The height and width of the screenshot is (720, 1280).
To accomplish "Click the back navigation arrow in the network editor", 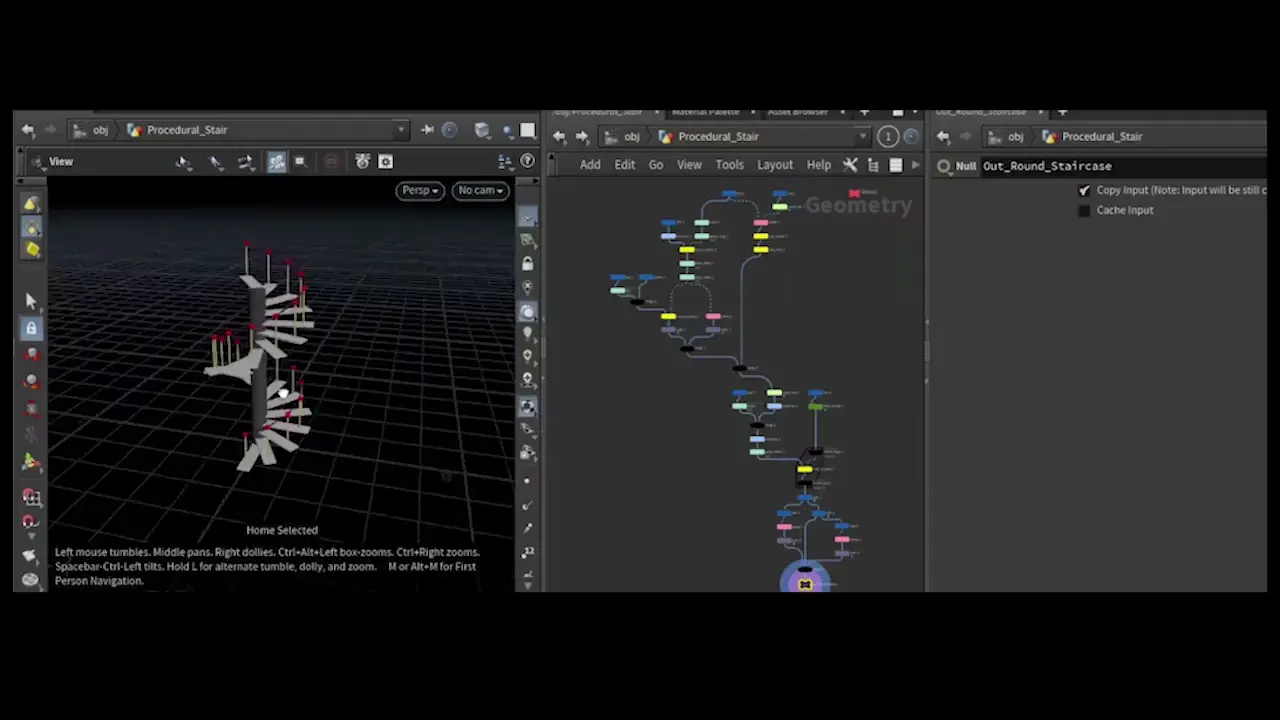I will (x=560, y=137).
